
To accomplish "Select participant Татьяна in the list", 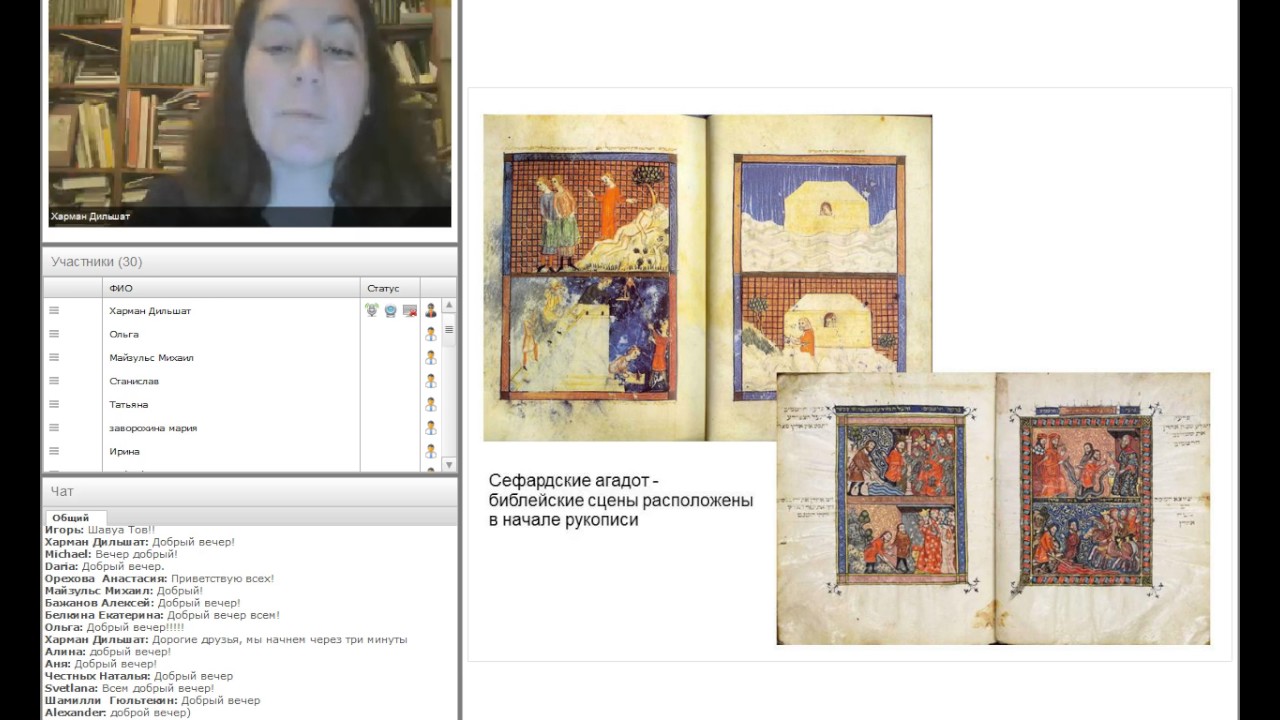I will click(129, 405).
